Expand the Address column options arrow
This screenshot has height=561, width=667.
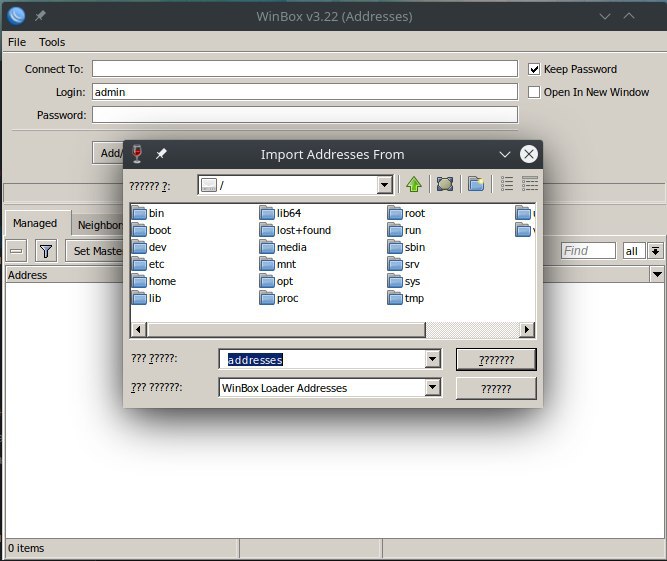657,274
